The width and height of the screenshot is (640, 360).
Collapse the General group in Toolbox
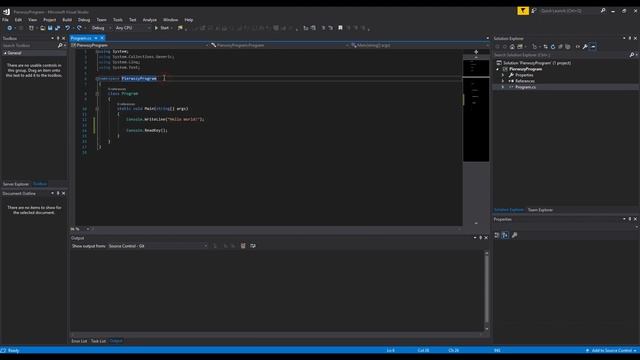pyautogui.click(x=5, y=53)
